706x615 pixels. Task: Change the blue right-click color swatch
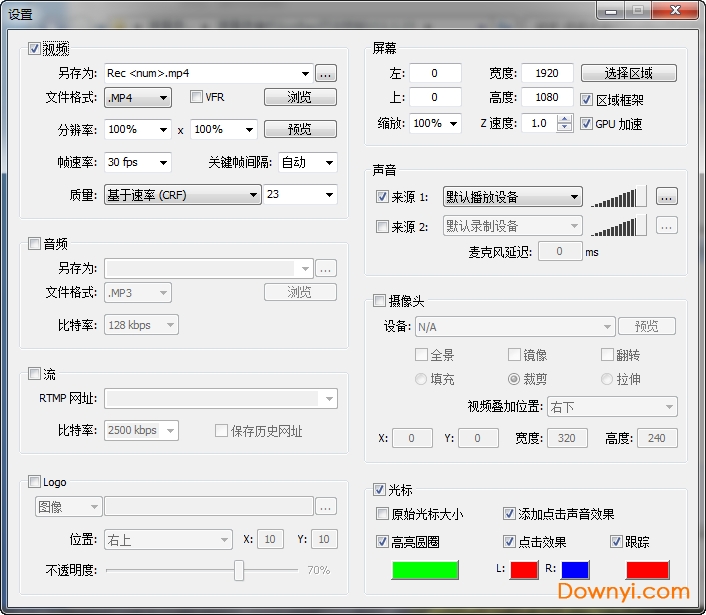pyautogui.click(x=575, y=570)
